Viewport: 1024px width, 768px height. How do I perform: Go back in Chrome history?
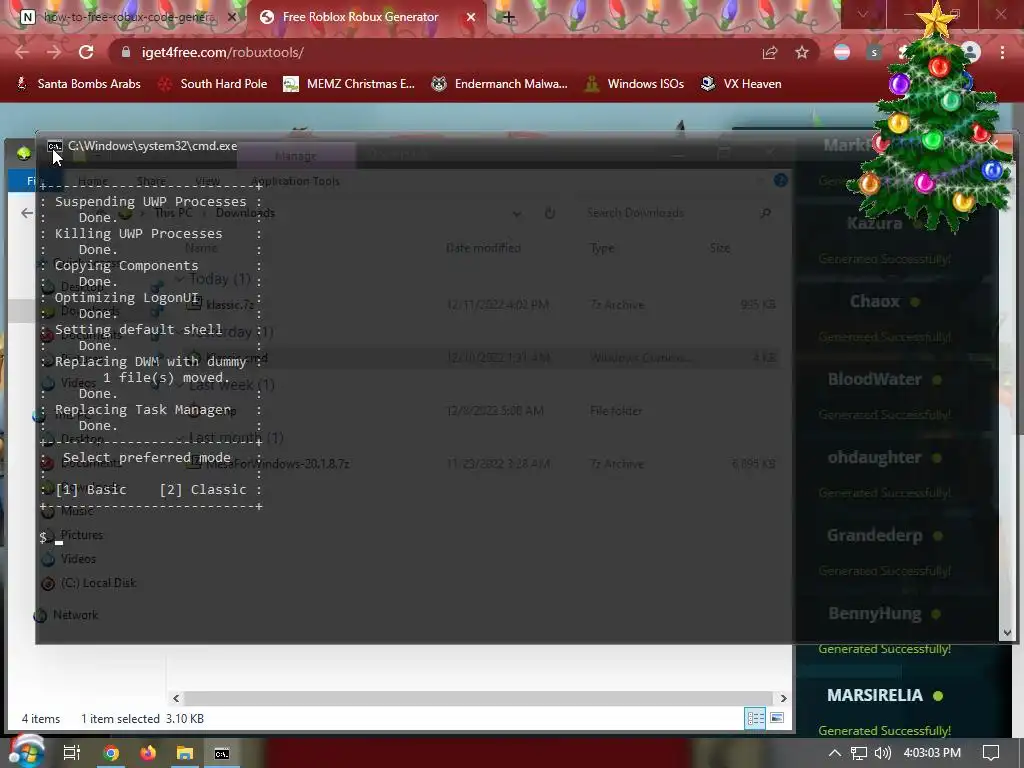(x=22, y=52)
